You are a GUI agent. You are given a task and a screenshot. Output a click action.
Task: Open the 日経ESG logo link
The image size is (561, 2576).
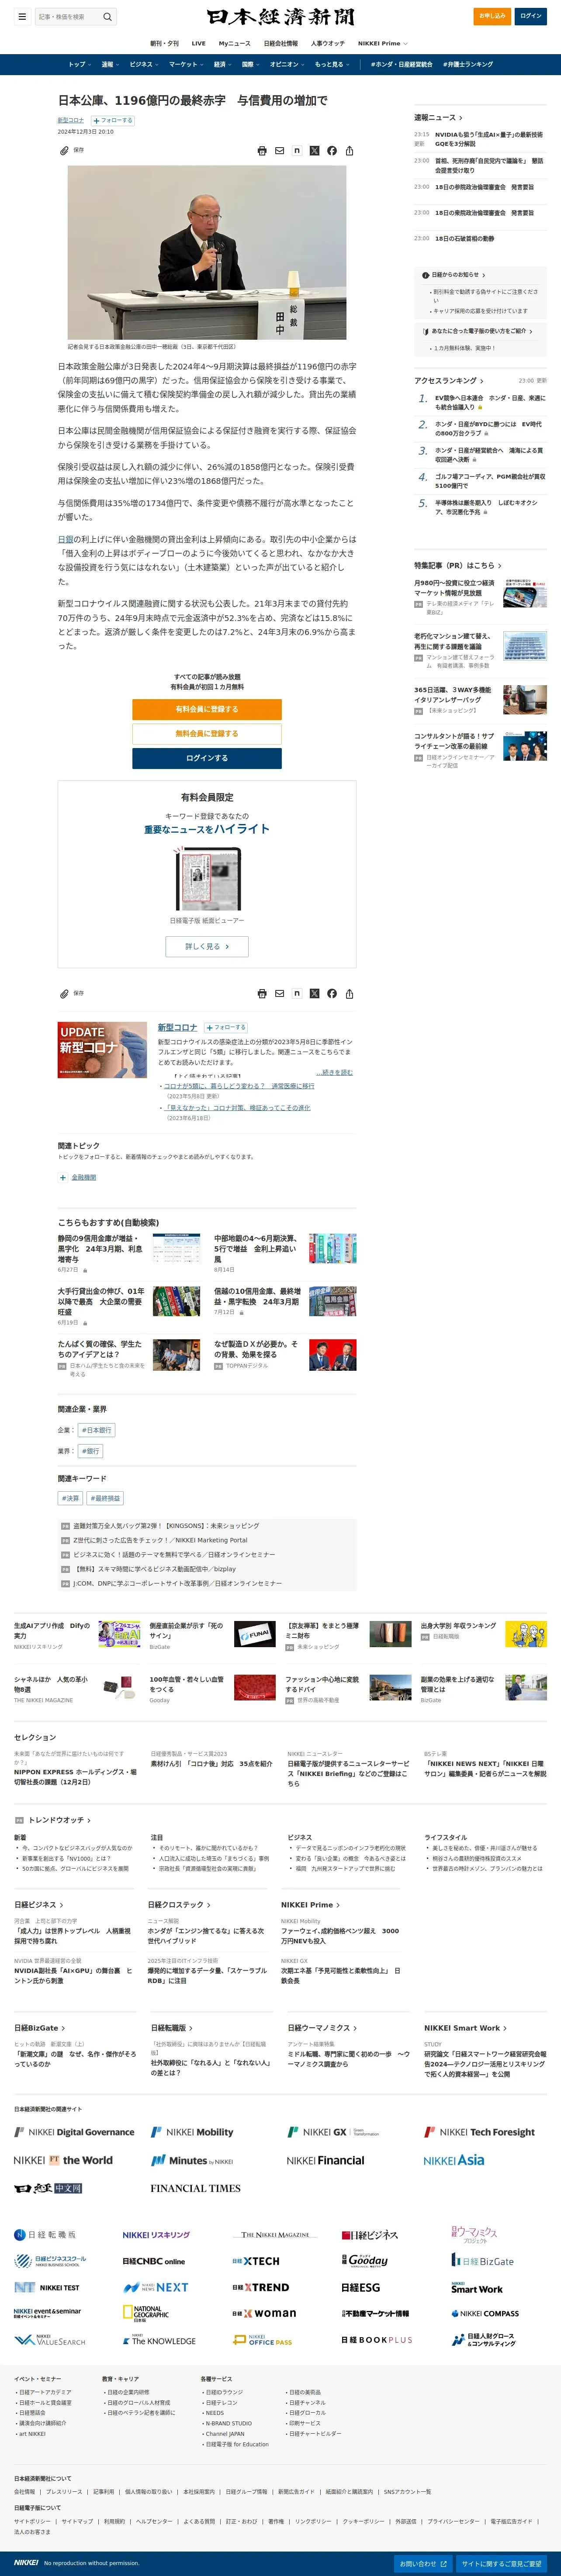[x=361, y=2288]
